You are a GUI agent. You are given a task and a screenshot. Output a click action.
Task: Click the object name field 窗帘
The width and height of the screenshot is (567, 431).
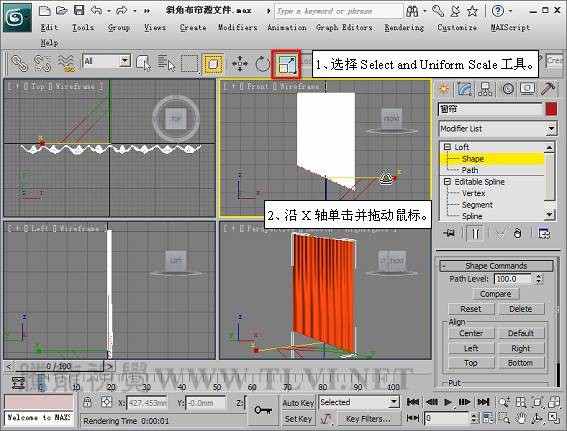pyautogui.click(x=490, y=109)
